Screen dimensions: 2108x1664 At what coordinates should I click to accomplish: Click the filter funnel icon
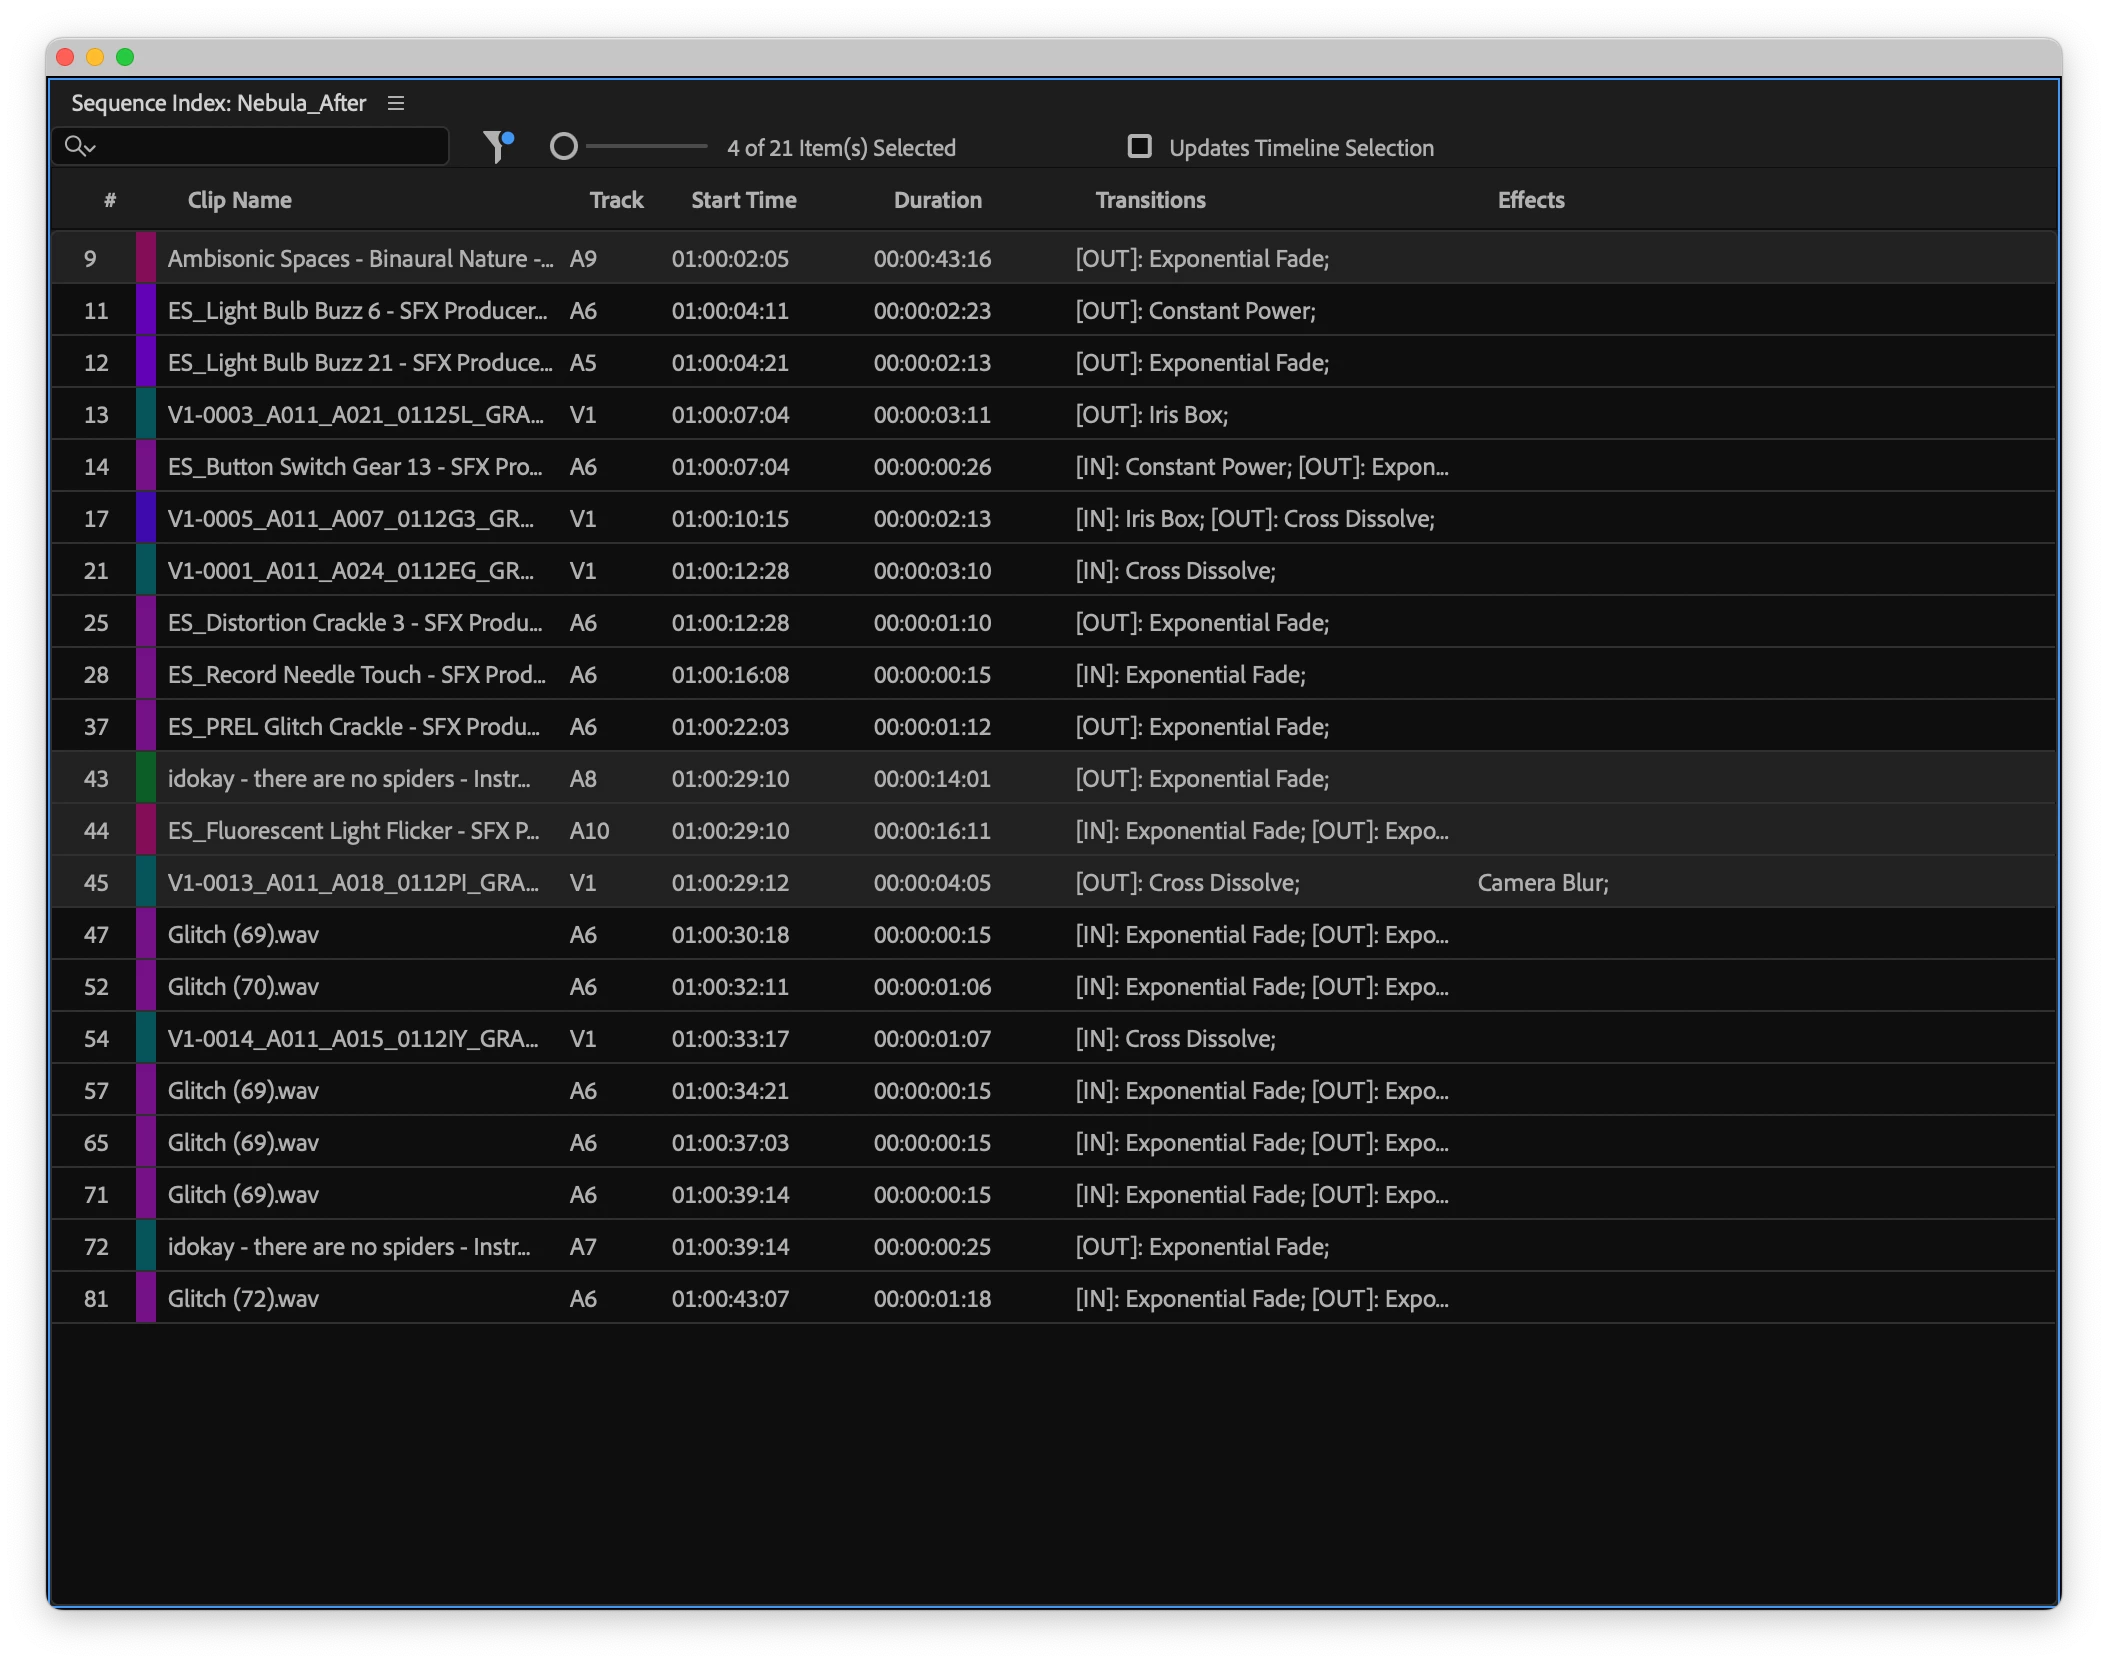pyautogui.click(x=496, y=147)
